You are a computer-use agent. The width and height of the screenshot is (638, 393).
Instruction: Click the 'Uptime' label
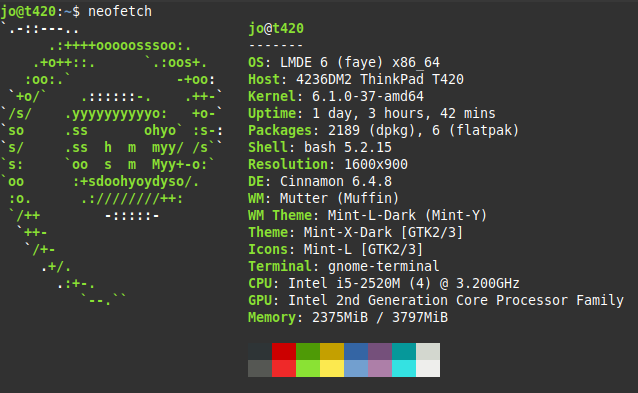pyautogui.click(x=272, y=114)
